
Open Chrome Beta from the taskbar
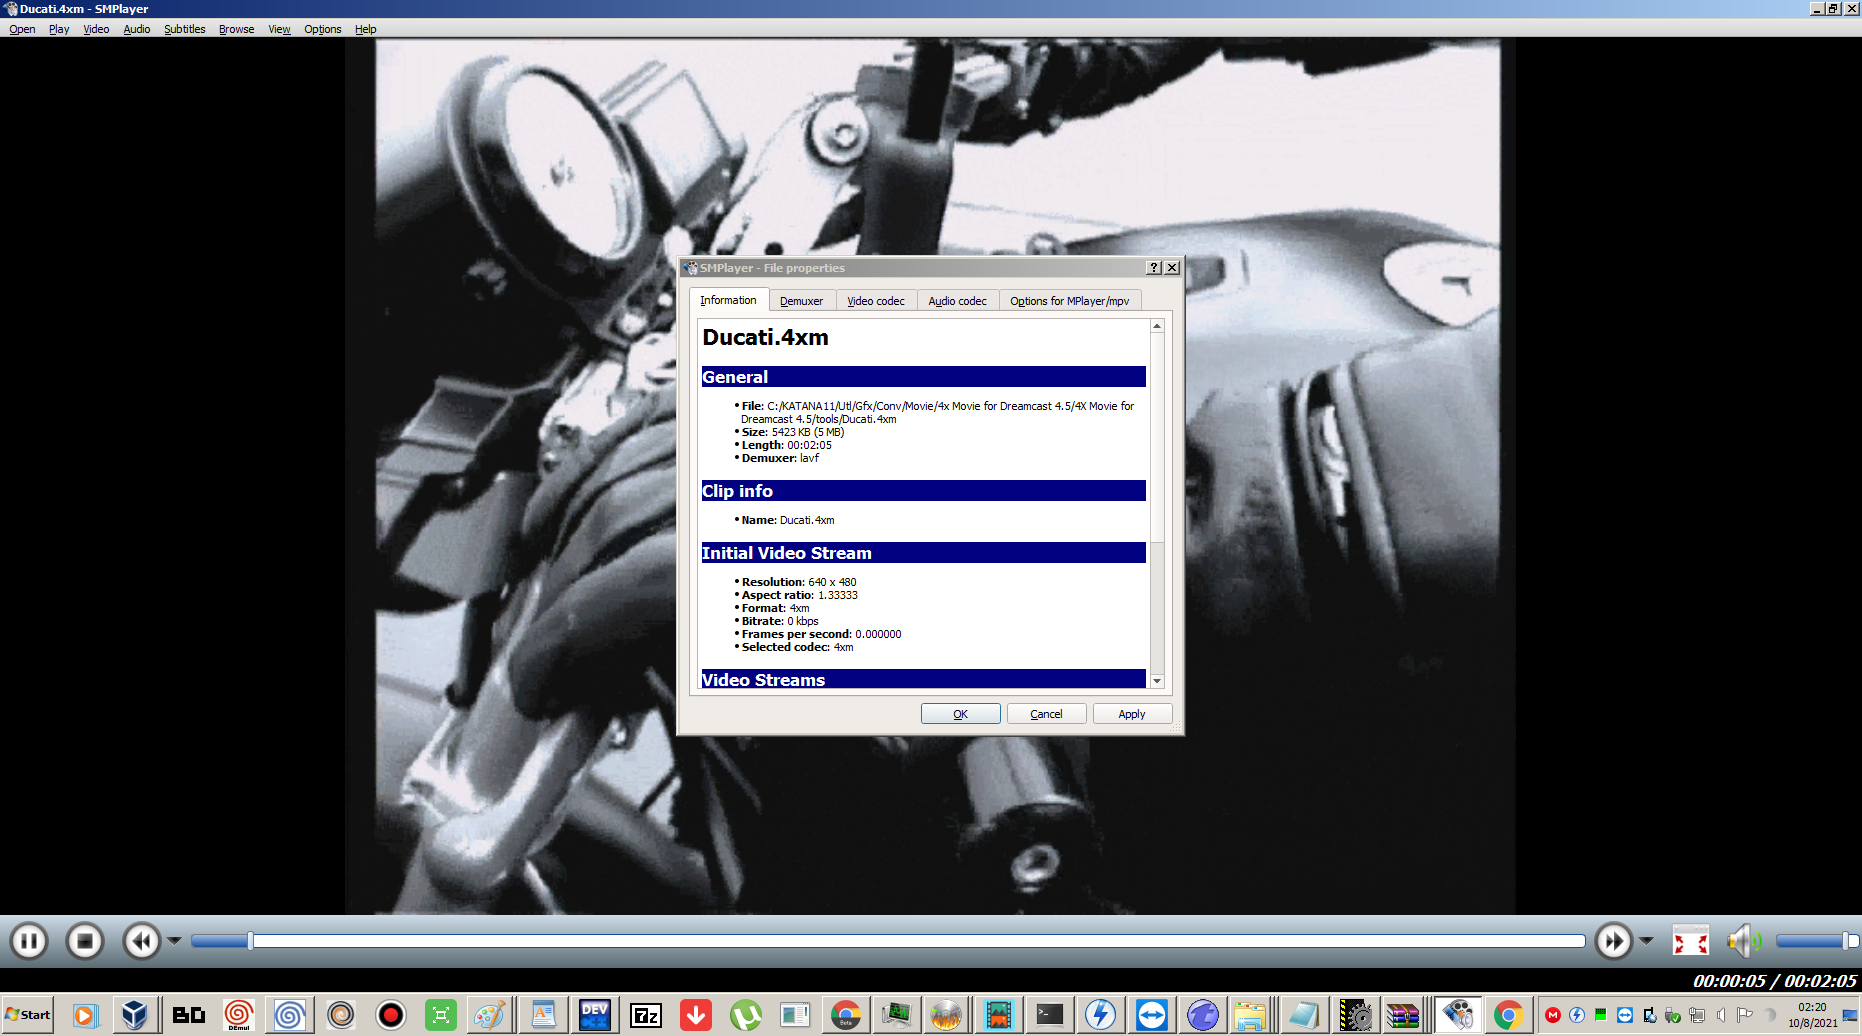pyautogui.click(x=846, y=1016)
